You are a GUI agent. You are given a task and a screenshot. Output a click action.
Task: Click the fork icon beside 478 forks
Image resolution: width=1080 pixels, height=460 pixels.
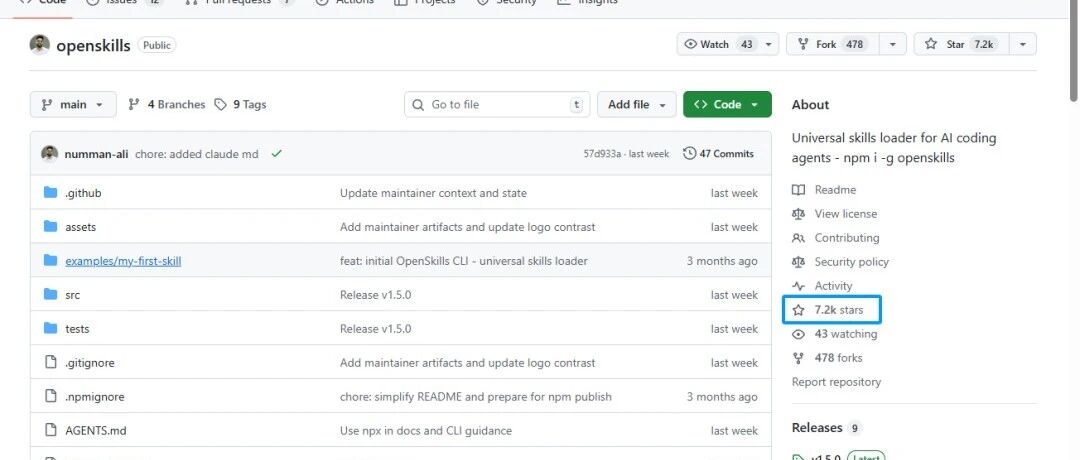798,358
